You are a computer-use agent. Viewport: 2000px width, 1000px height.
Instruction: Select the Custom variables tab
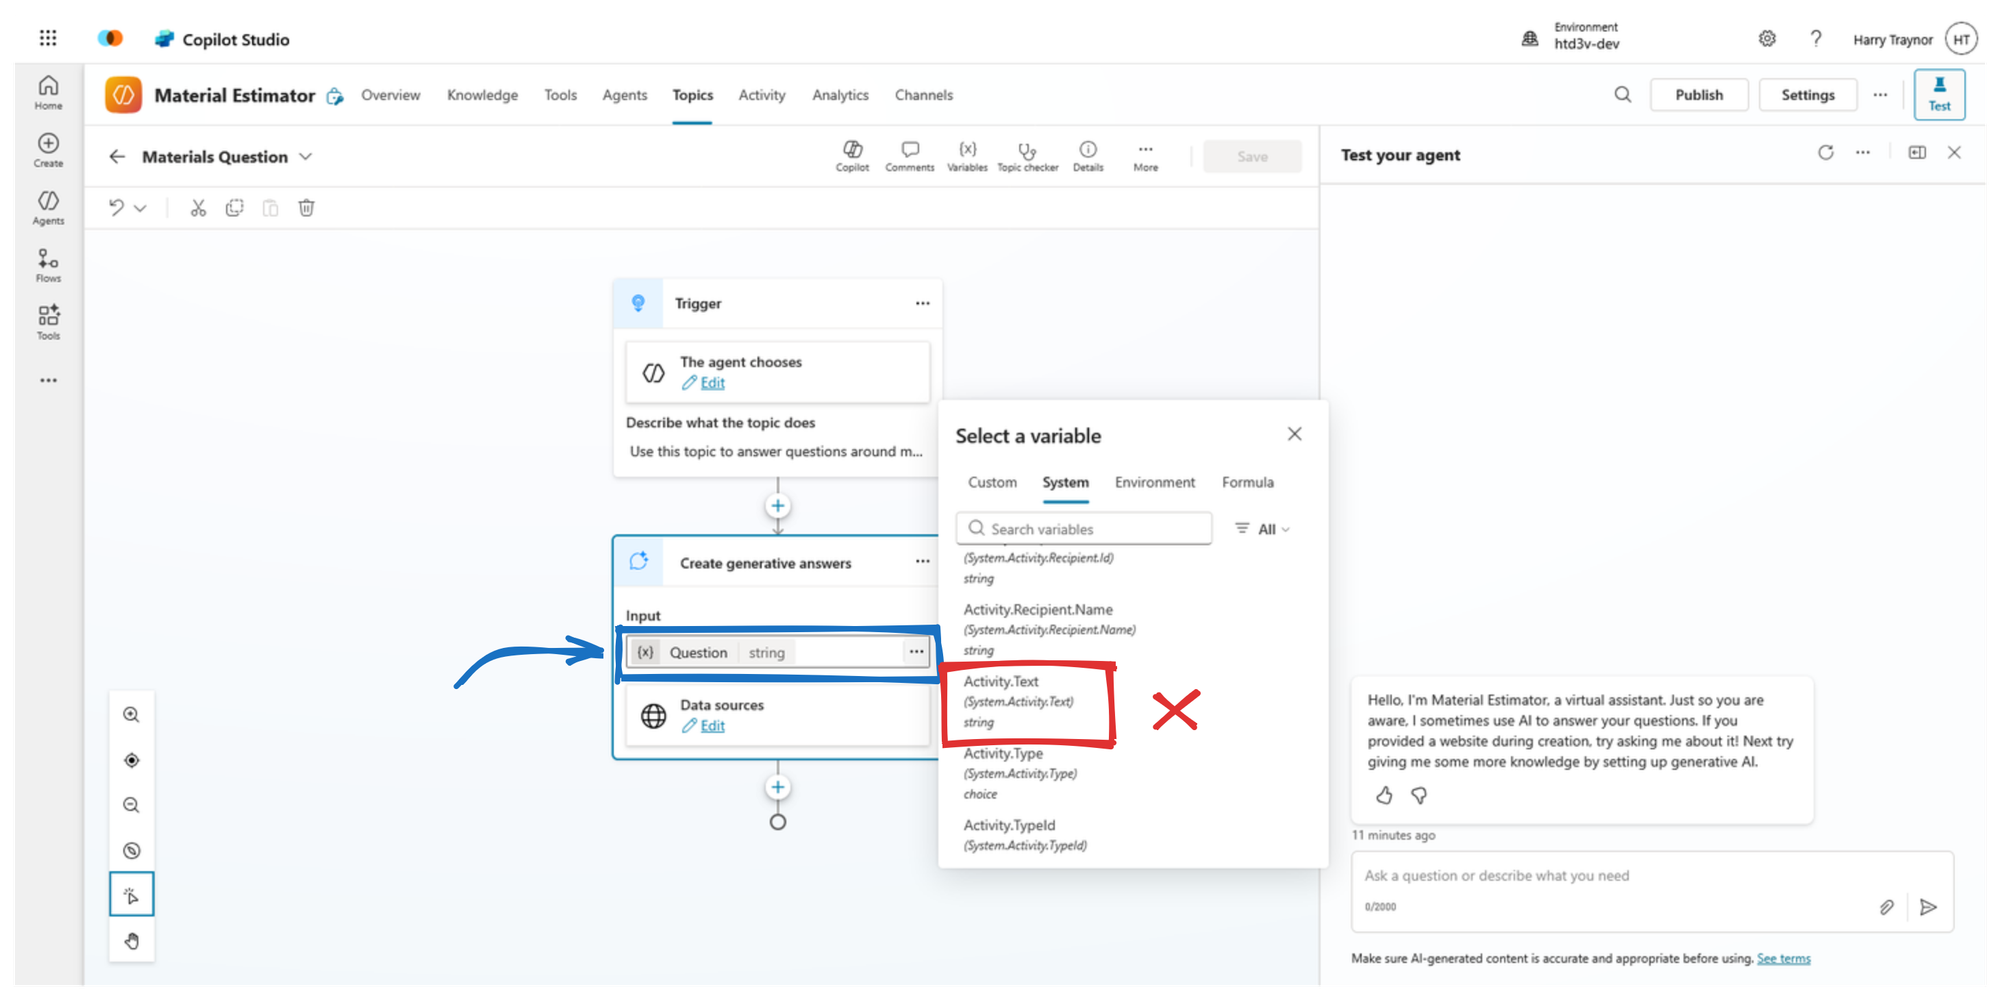[992, 482]
